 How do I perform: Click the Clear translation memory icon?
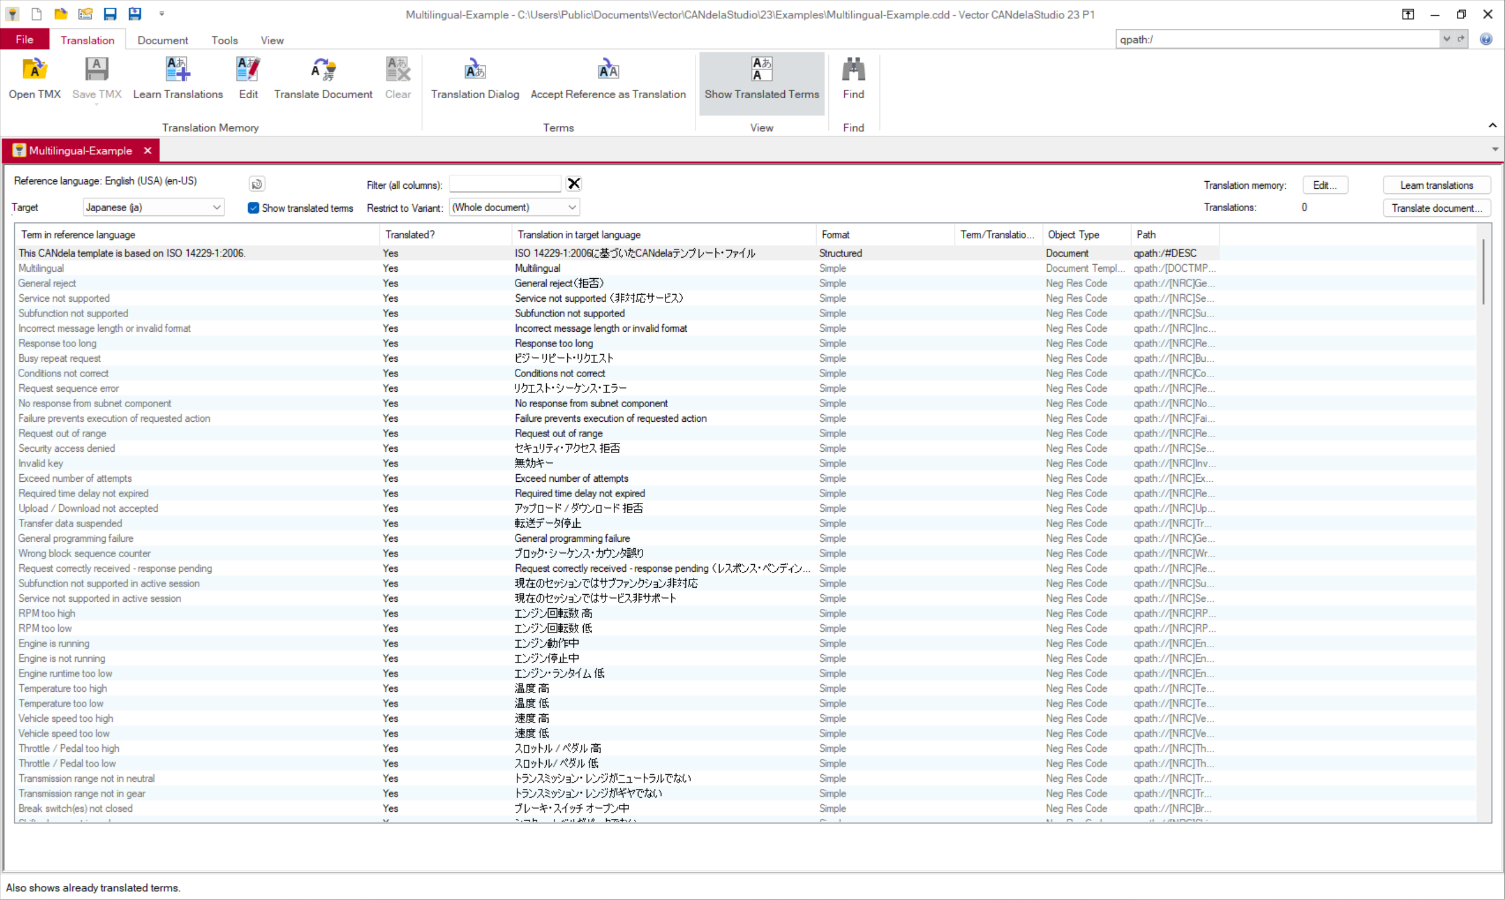pyautogui.click(x=398, y=80)
